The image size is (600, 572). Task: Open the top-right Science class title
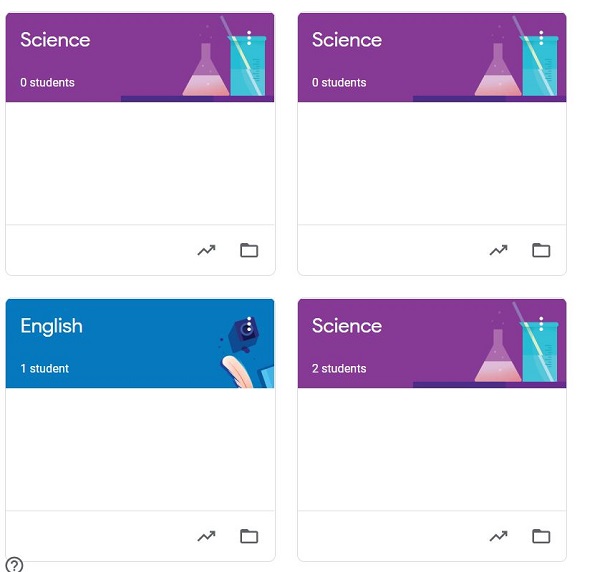click(x=346, y=40)
